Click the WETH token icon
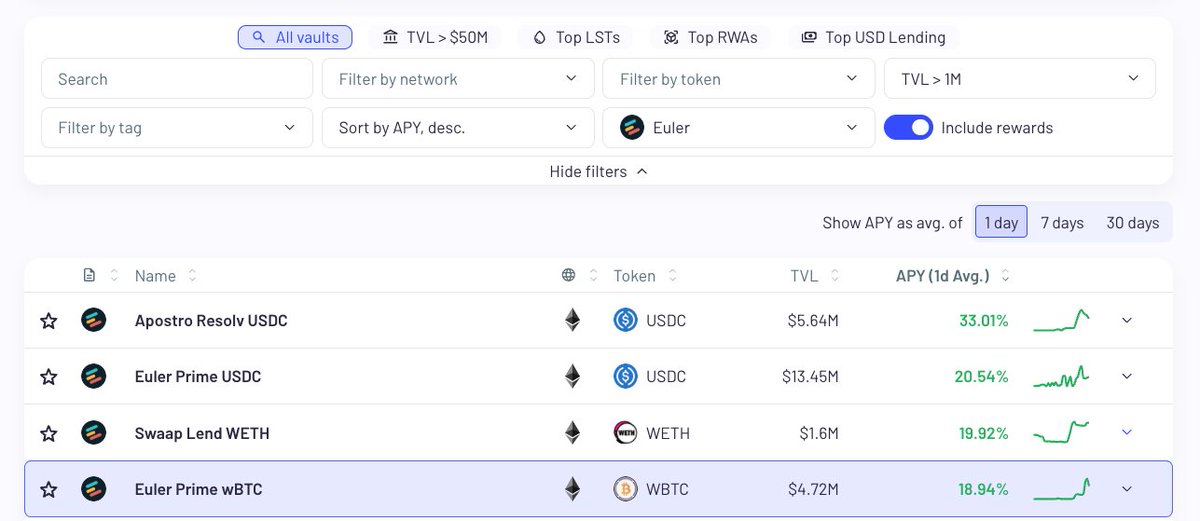Viewport: 1200px width, 521px height. coord(625,433)
